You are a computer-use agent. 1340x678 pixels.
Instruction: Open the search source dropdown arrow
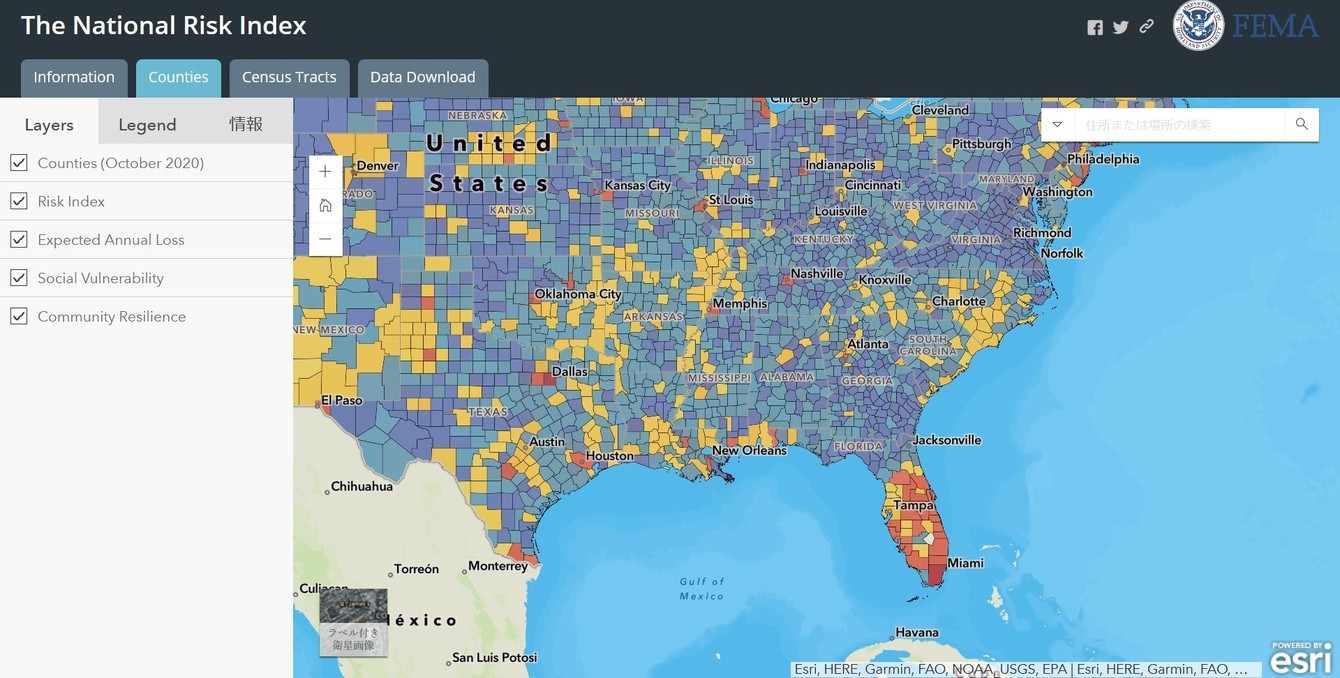click(x=1057, y=124)
